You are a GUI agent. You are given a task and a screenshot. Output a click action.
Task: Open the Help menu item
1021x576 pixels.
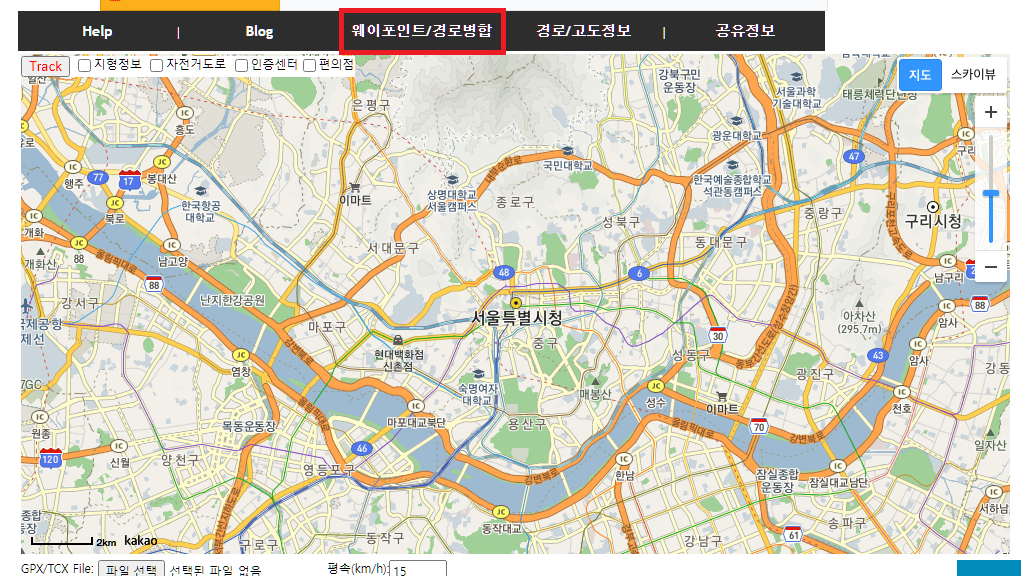point(97,31)
